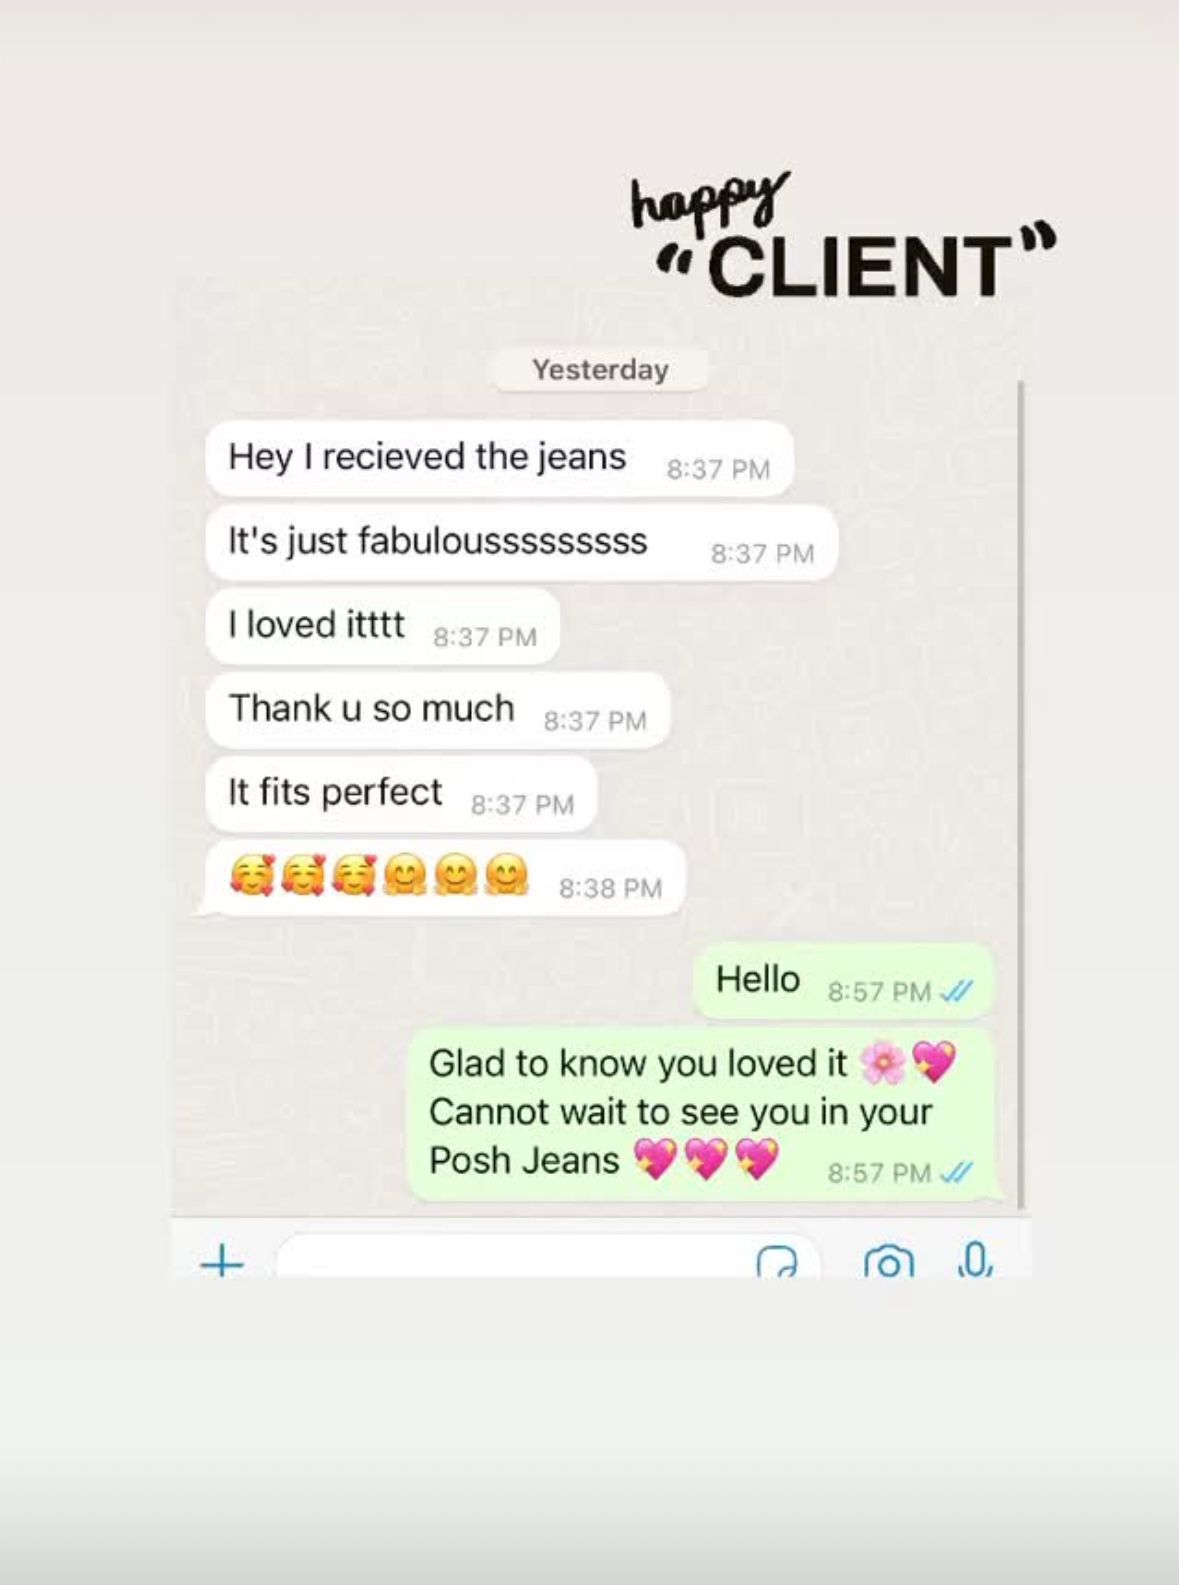Viewport: 1179px width, 1585px height.
Task: Tap the microphone voice message icon
Action: point(974,1260)
